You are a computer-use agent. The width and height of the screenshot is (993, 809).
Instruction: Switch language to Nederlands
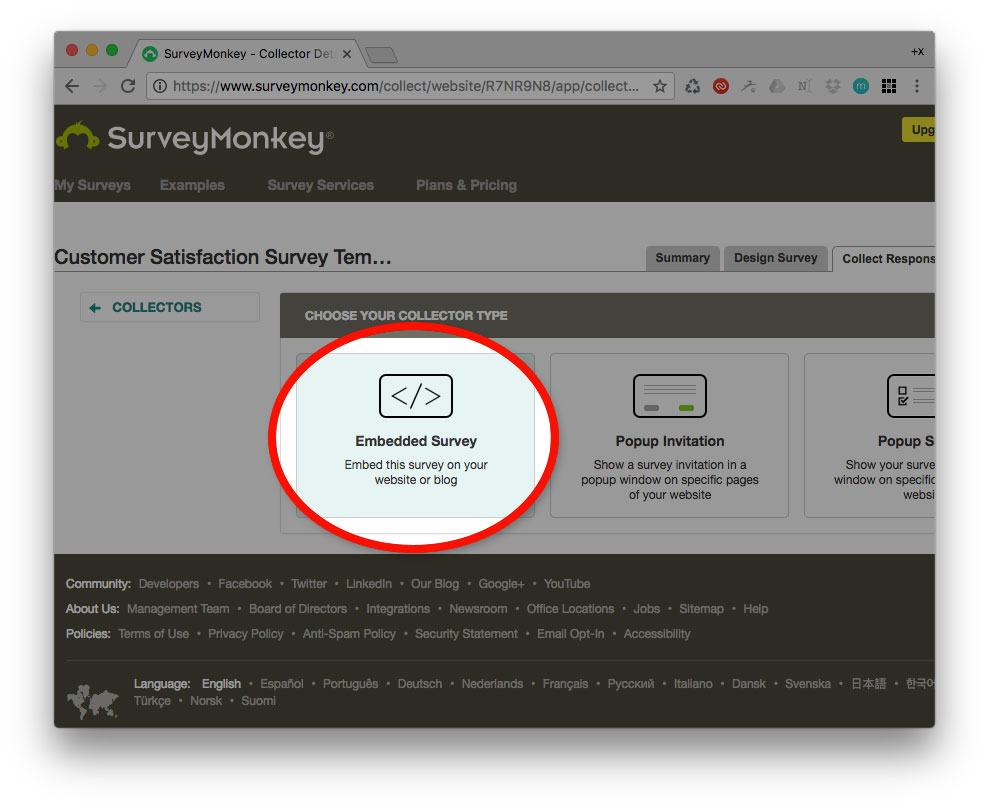(492, 684)
